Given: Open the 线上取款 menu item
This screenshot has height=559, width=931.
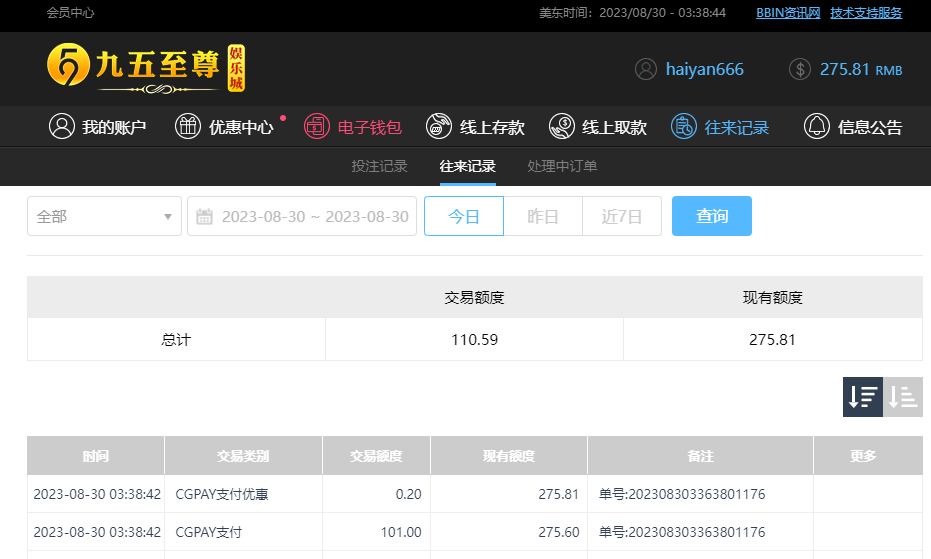Looking at the screenshot, I should [x=597, y=127].
